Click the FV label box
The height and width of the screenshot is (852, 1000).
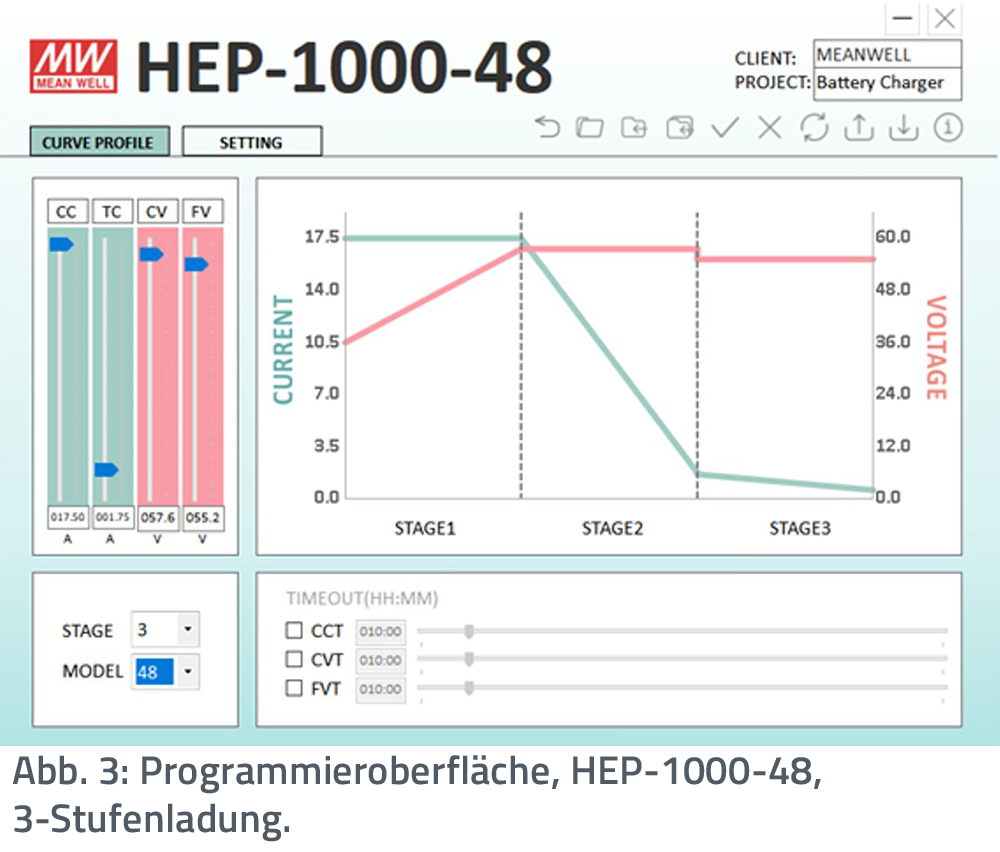click(x=202, y=212)
